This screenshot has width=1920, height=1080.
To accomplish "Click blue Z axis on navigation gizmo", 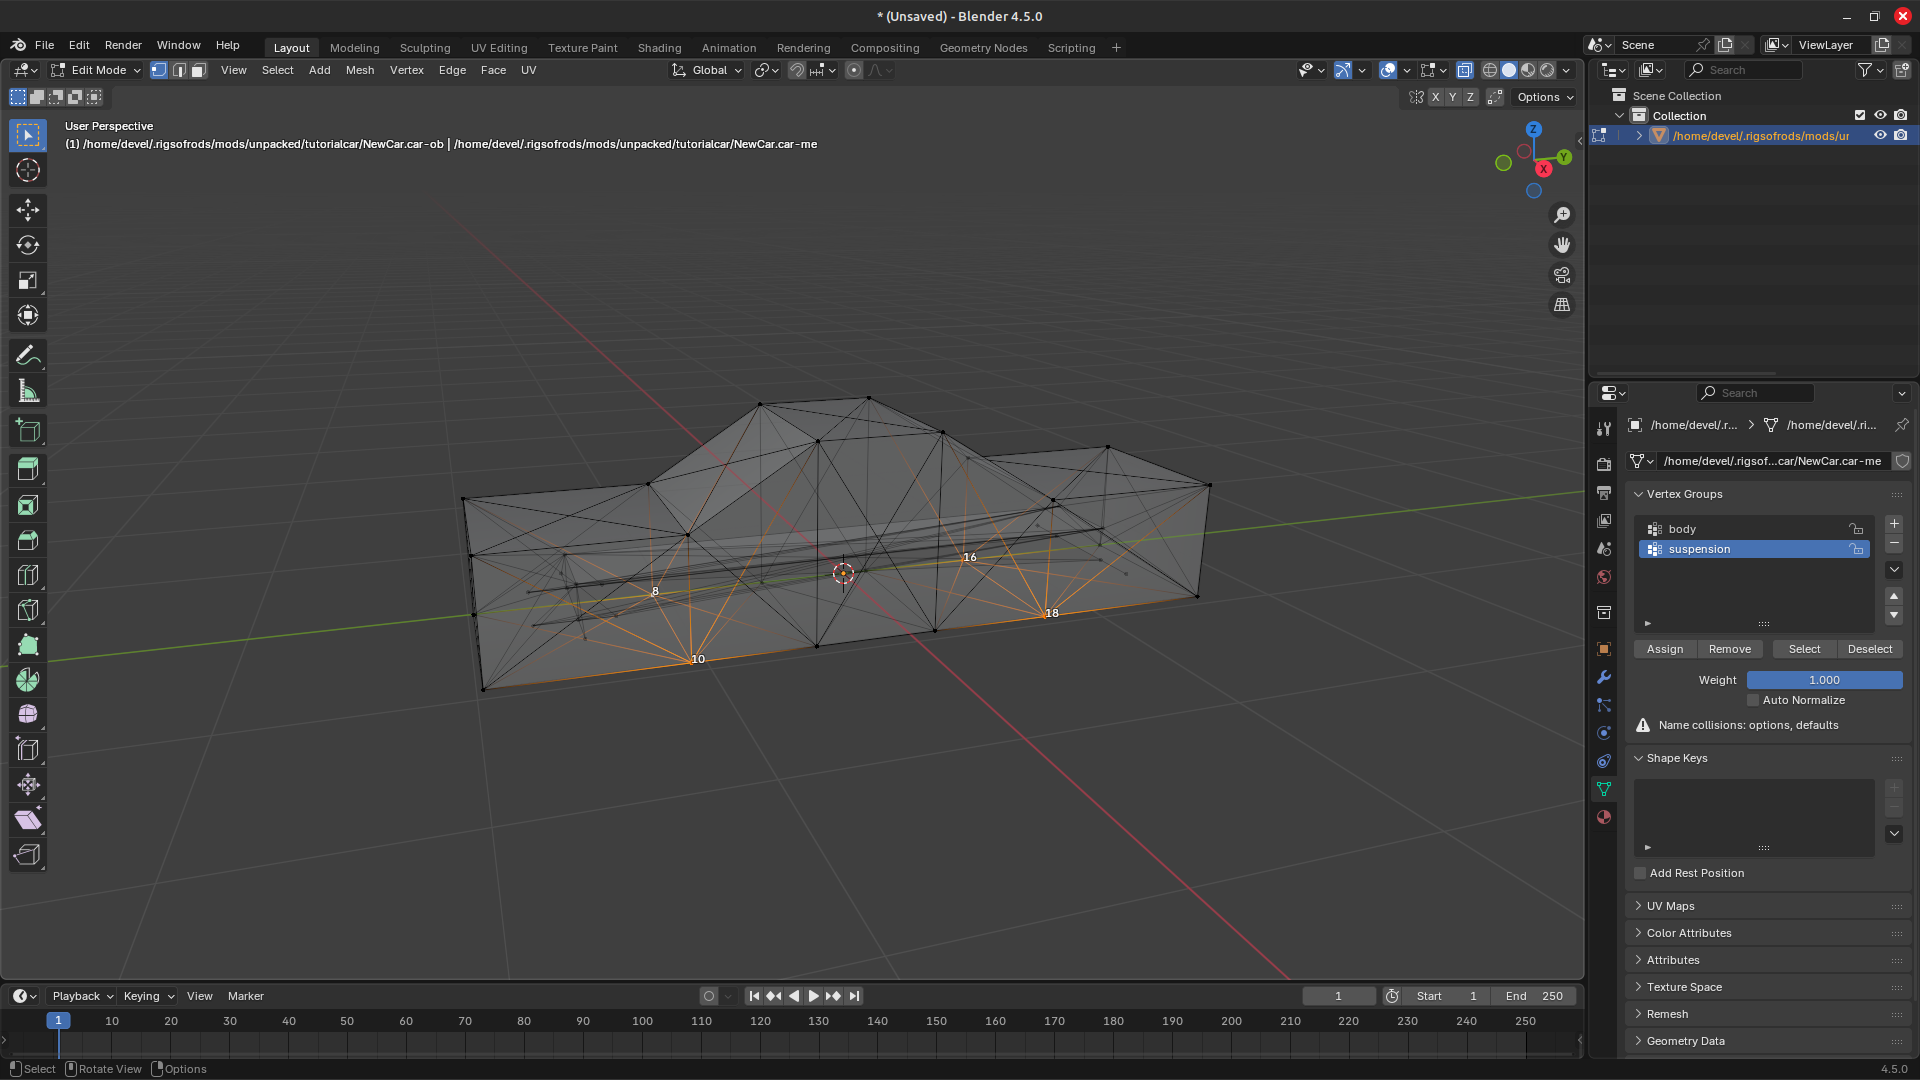I will [1534, 130].
